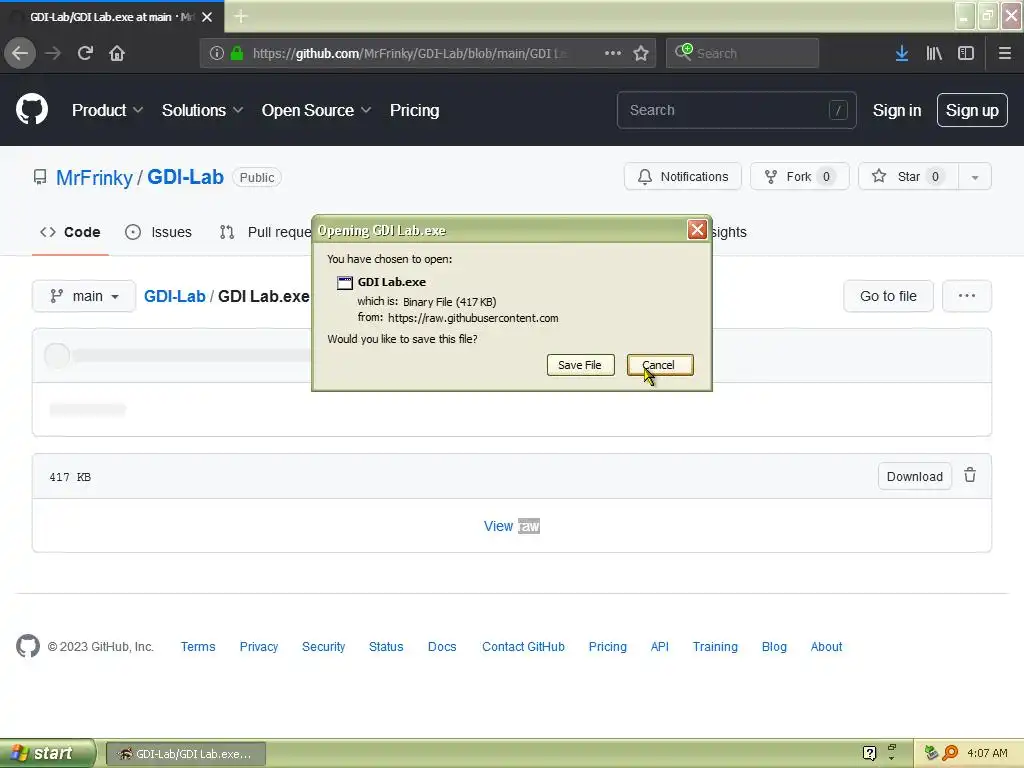Show site information icon in address bar
The width and height of the screenshot is (1024, 768).
(216, 53)
